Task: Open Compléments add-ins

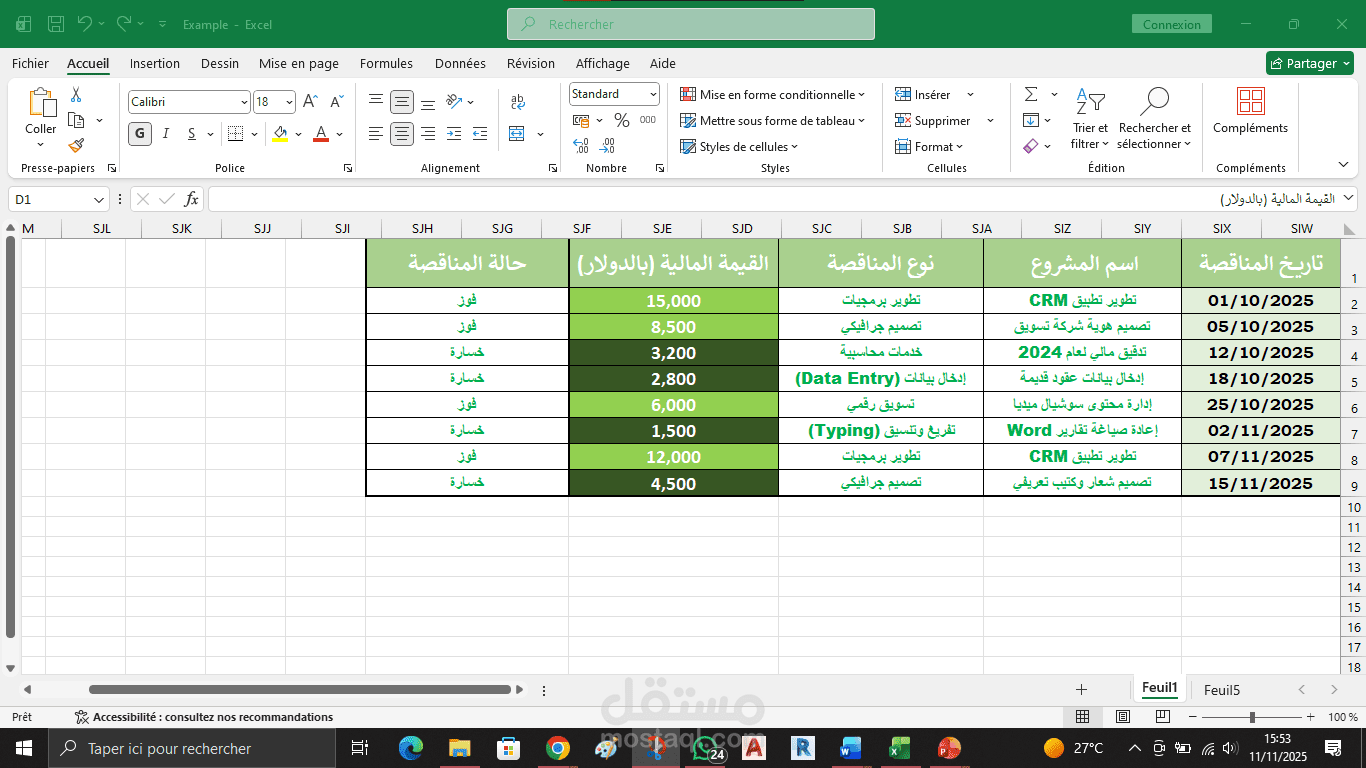Action: click(x=1250, y=111)
